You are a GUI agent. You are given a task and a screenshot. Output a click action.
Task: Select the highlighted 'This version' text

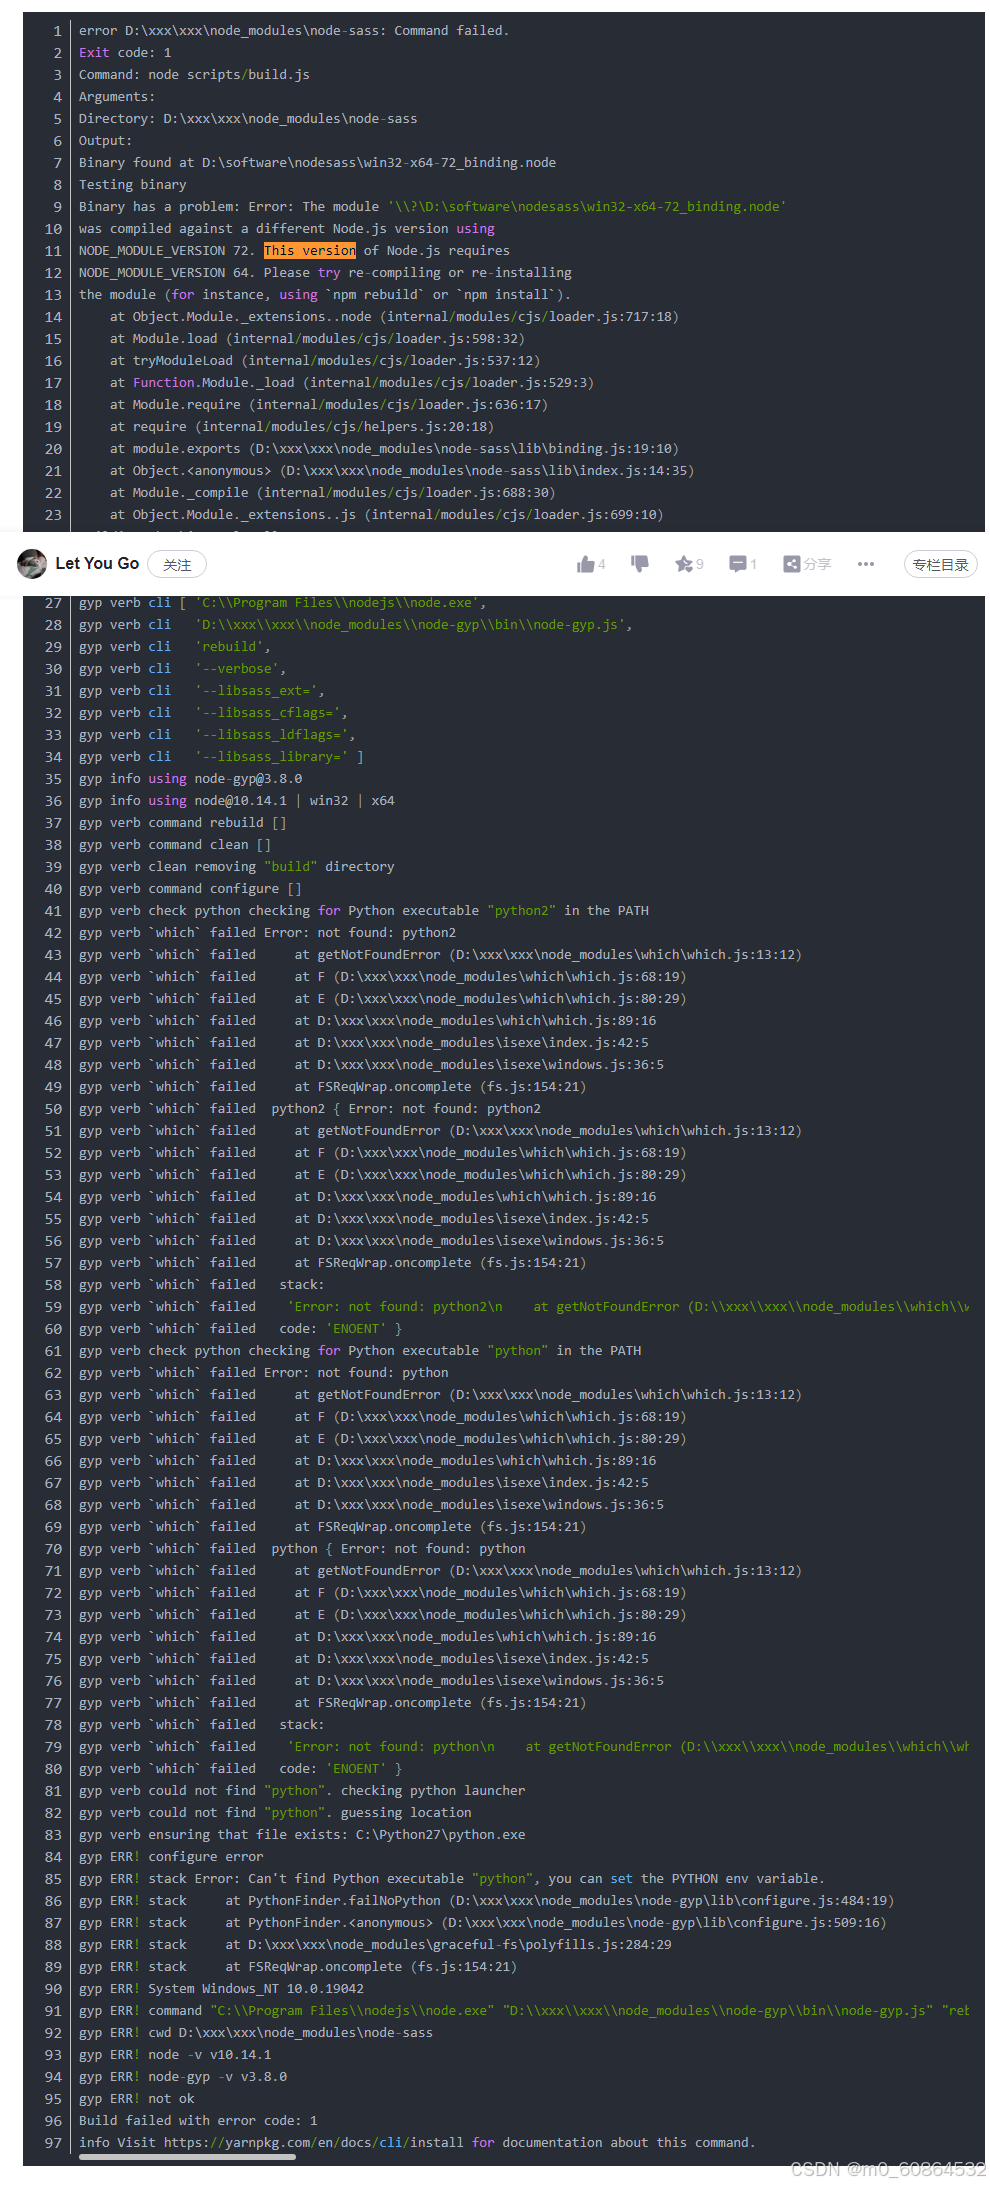point(310,250)
